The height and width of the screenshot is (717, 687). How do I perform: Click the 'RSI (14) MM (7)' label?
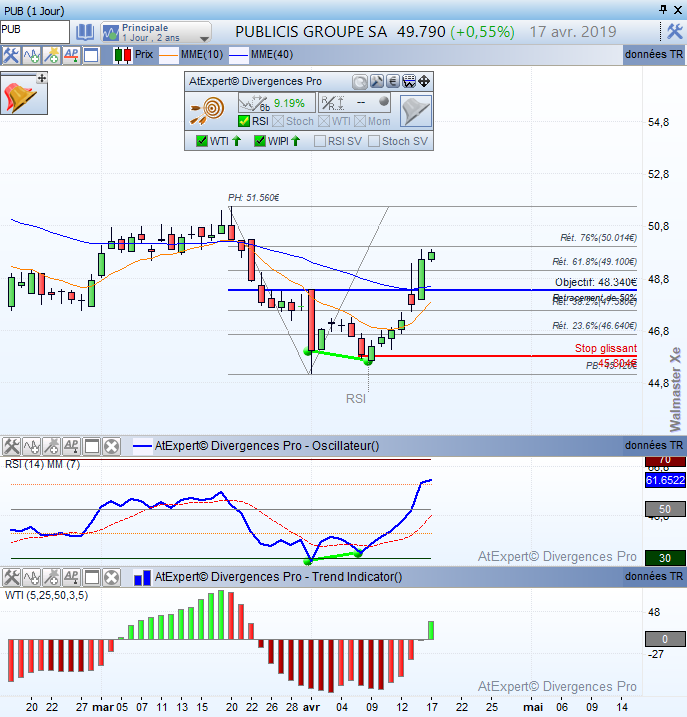[43, 465]
